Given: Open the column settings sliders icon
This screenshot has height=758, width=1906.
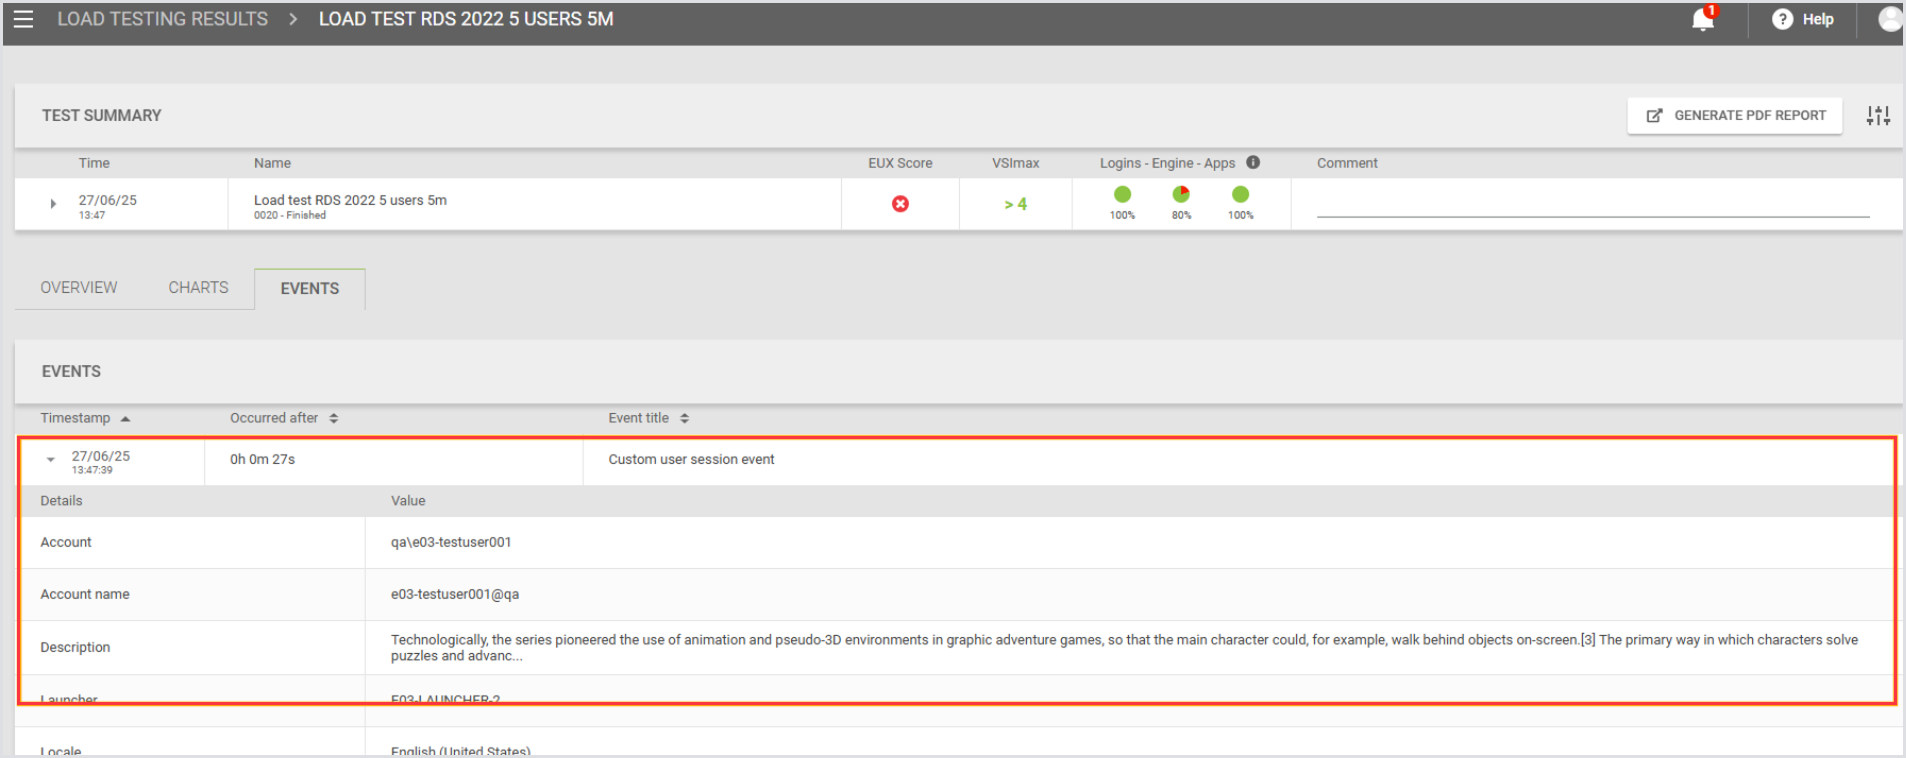Looking at the screenshot, I should coord(1877,116).
